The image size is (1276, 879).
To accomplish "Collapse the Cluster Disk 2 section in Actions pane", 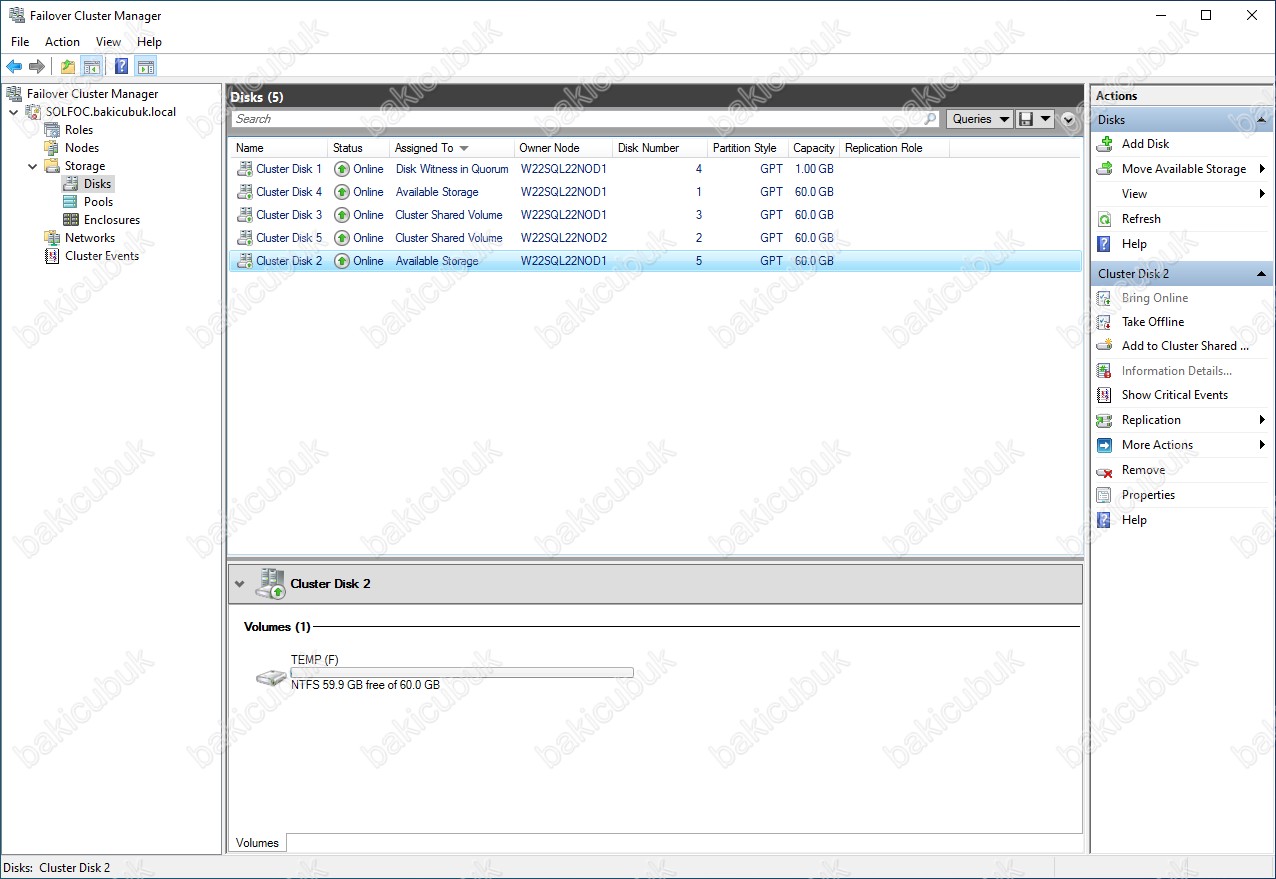I will pos(1261,274).
